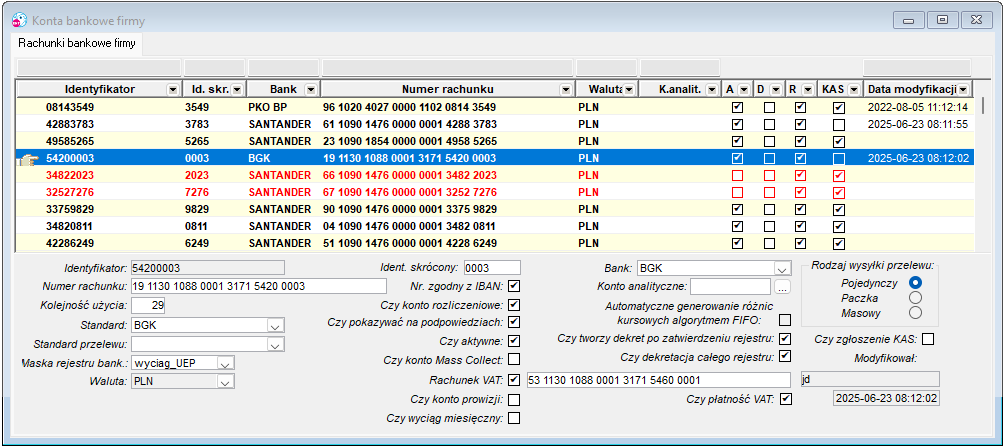The height and width of the screenshot is (447, 1004).
Task: Click the ellipsis button beside Konto analityczne
Action: coord(783,286)
